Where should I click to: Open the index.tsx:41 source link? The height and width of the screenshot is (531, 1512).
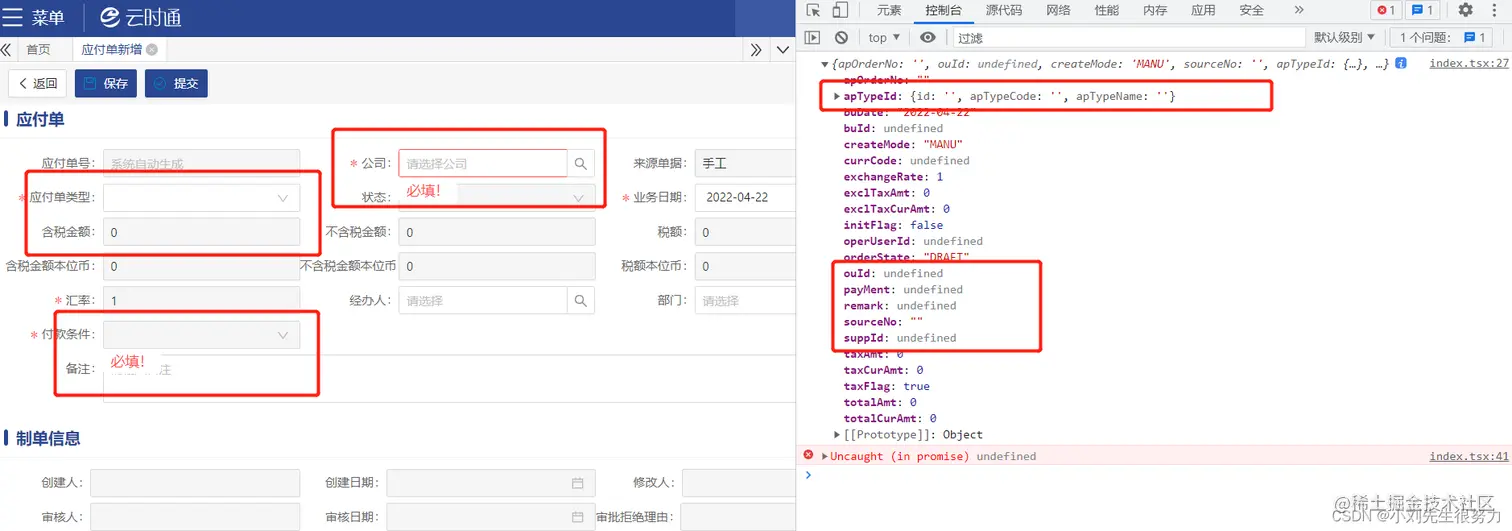click(x=1469, y=456)
